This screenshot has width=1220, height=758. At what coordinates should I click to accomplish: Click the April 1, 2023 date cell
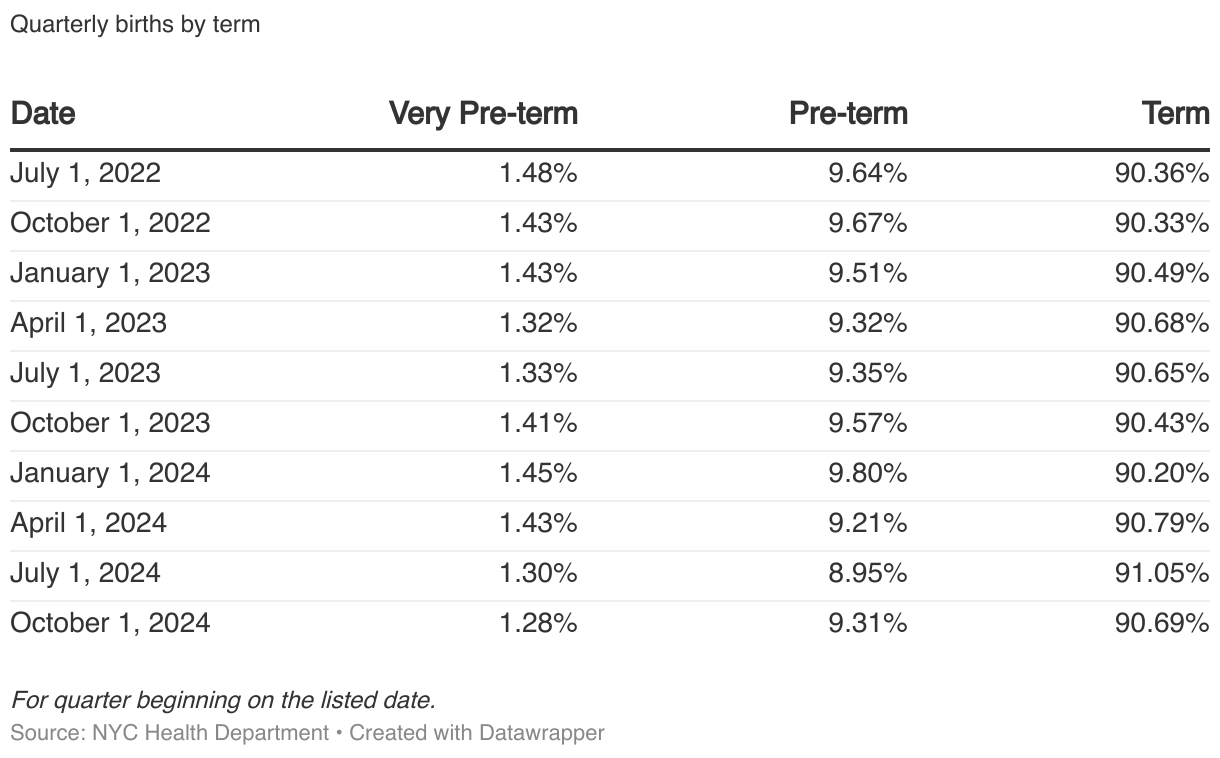coord(88,323)
